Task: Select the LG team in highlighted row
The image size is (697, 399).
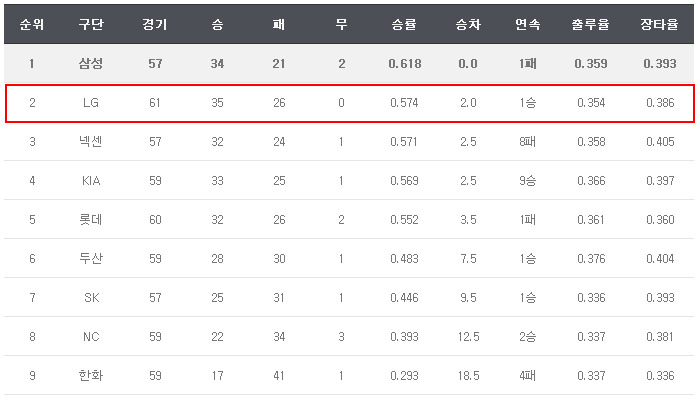Action: click(91, 103)
